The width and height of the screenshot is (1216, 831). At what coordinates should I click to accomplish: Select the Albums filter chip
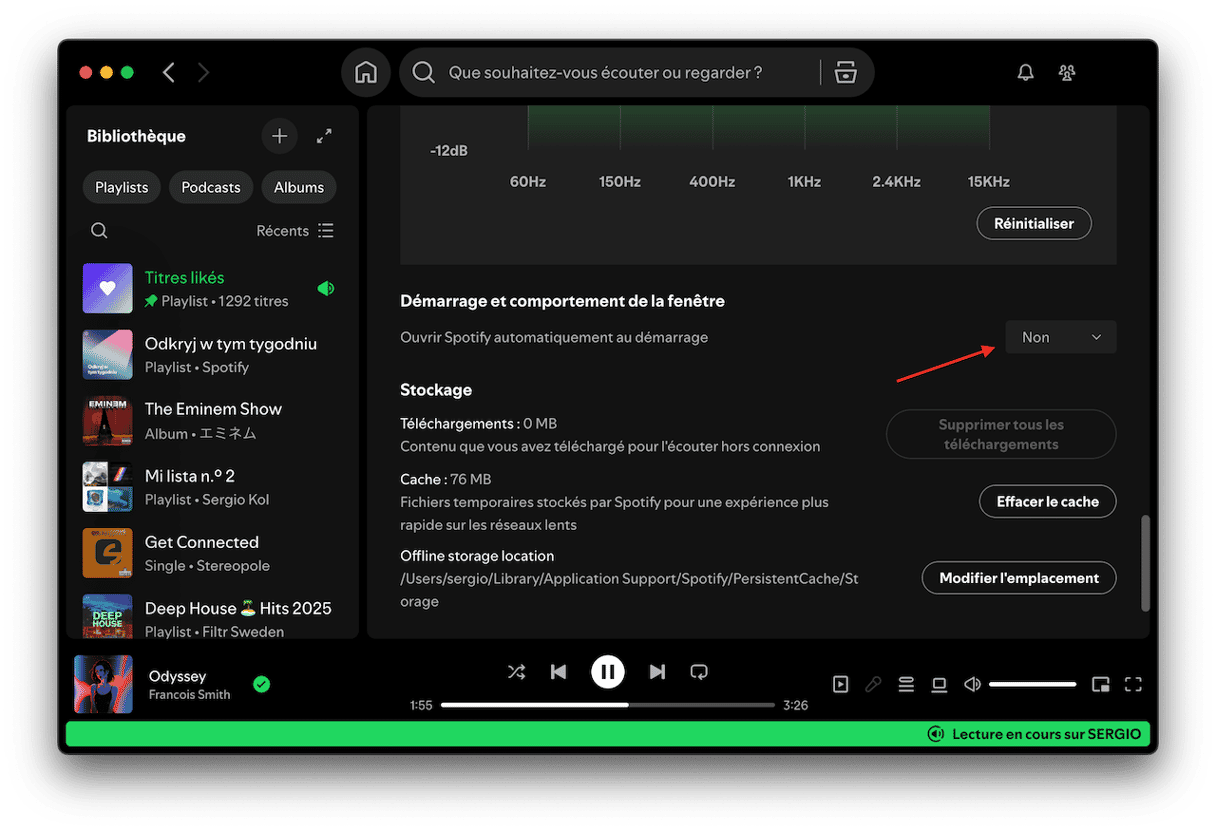(298, 187)
